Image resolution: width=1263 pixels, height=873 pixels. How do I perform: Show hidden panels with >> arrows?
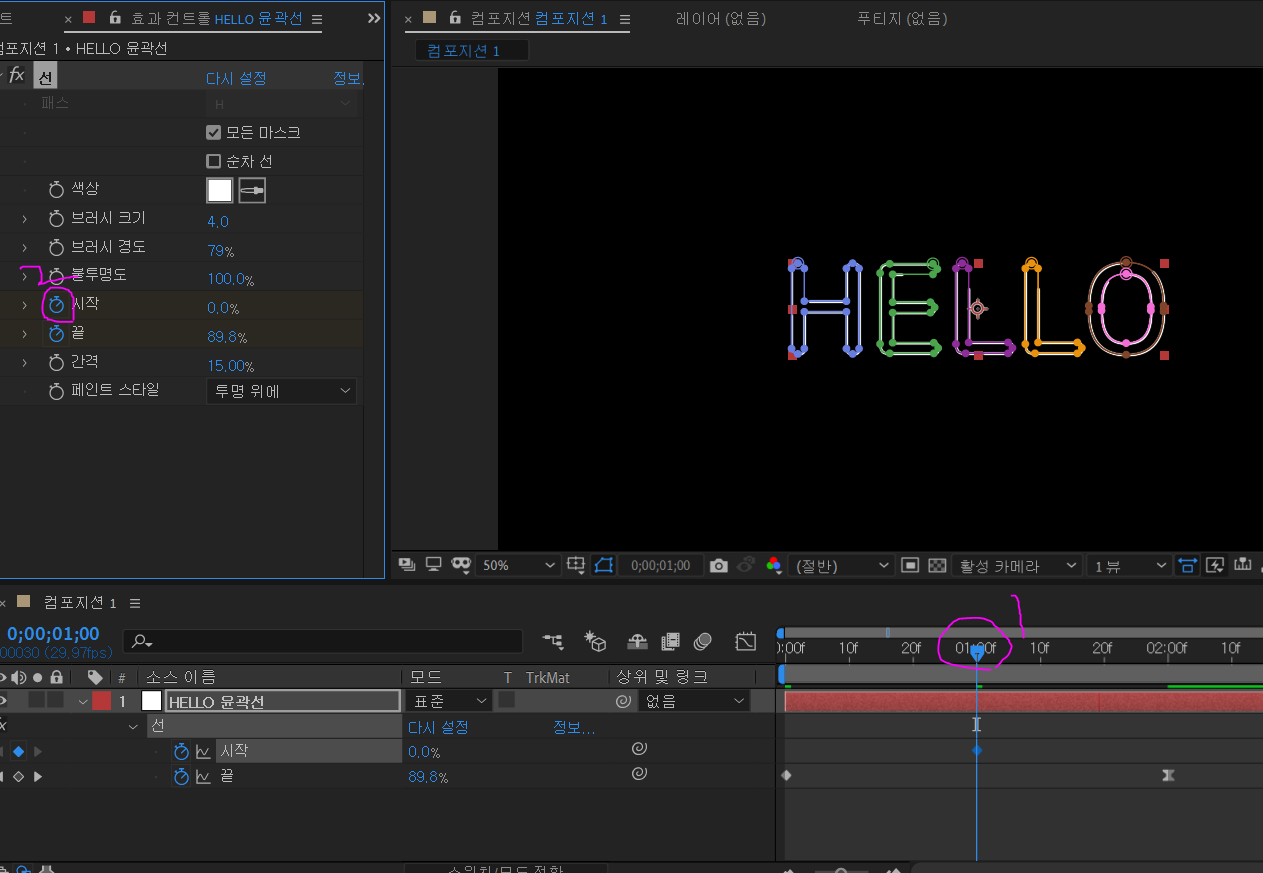click(x=373, y=18)
